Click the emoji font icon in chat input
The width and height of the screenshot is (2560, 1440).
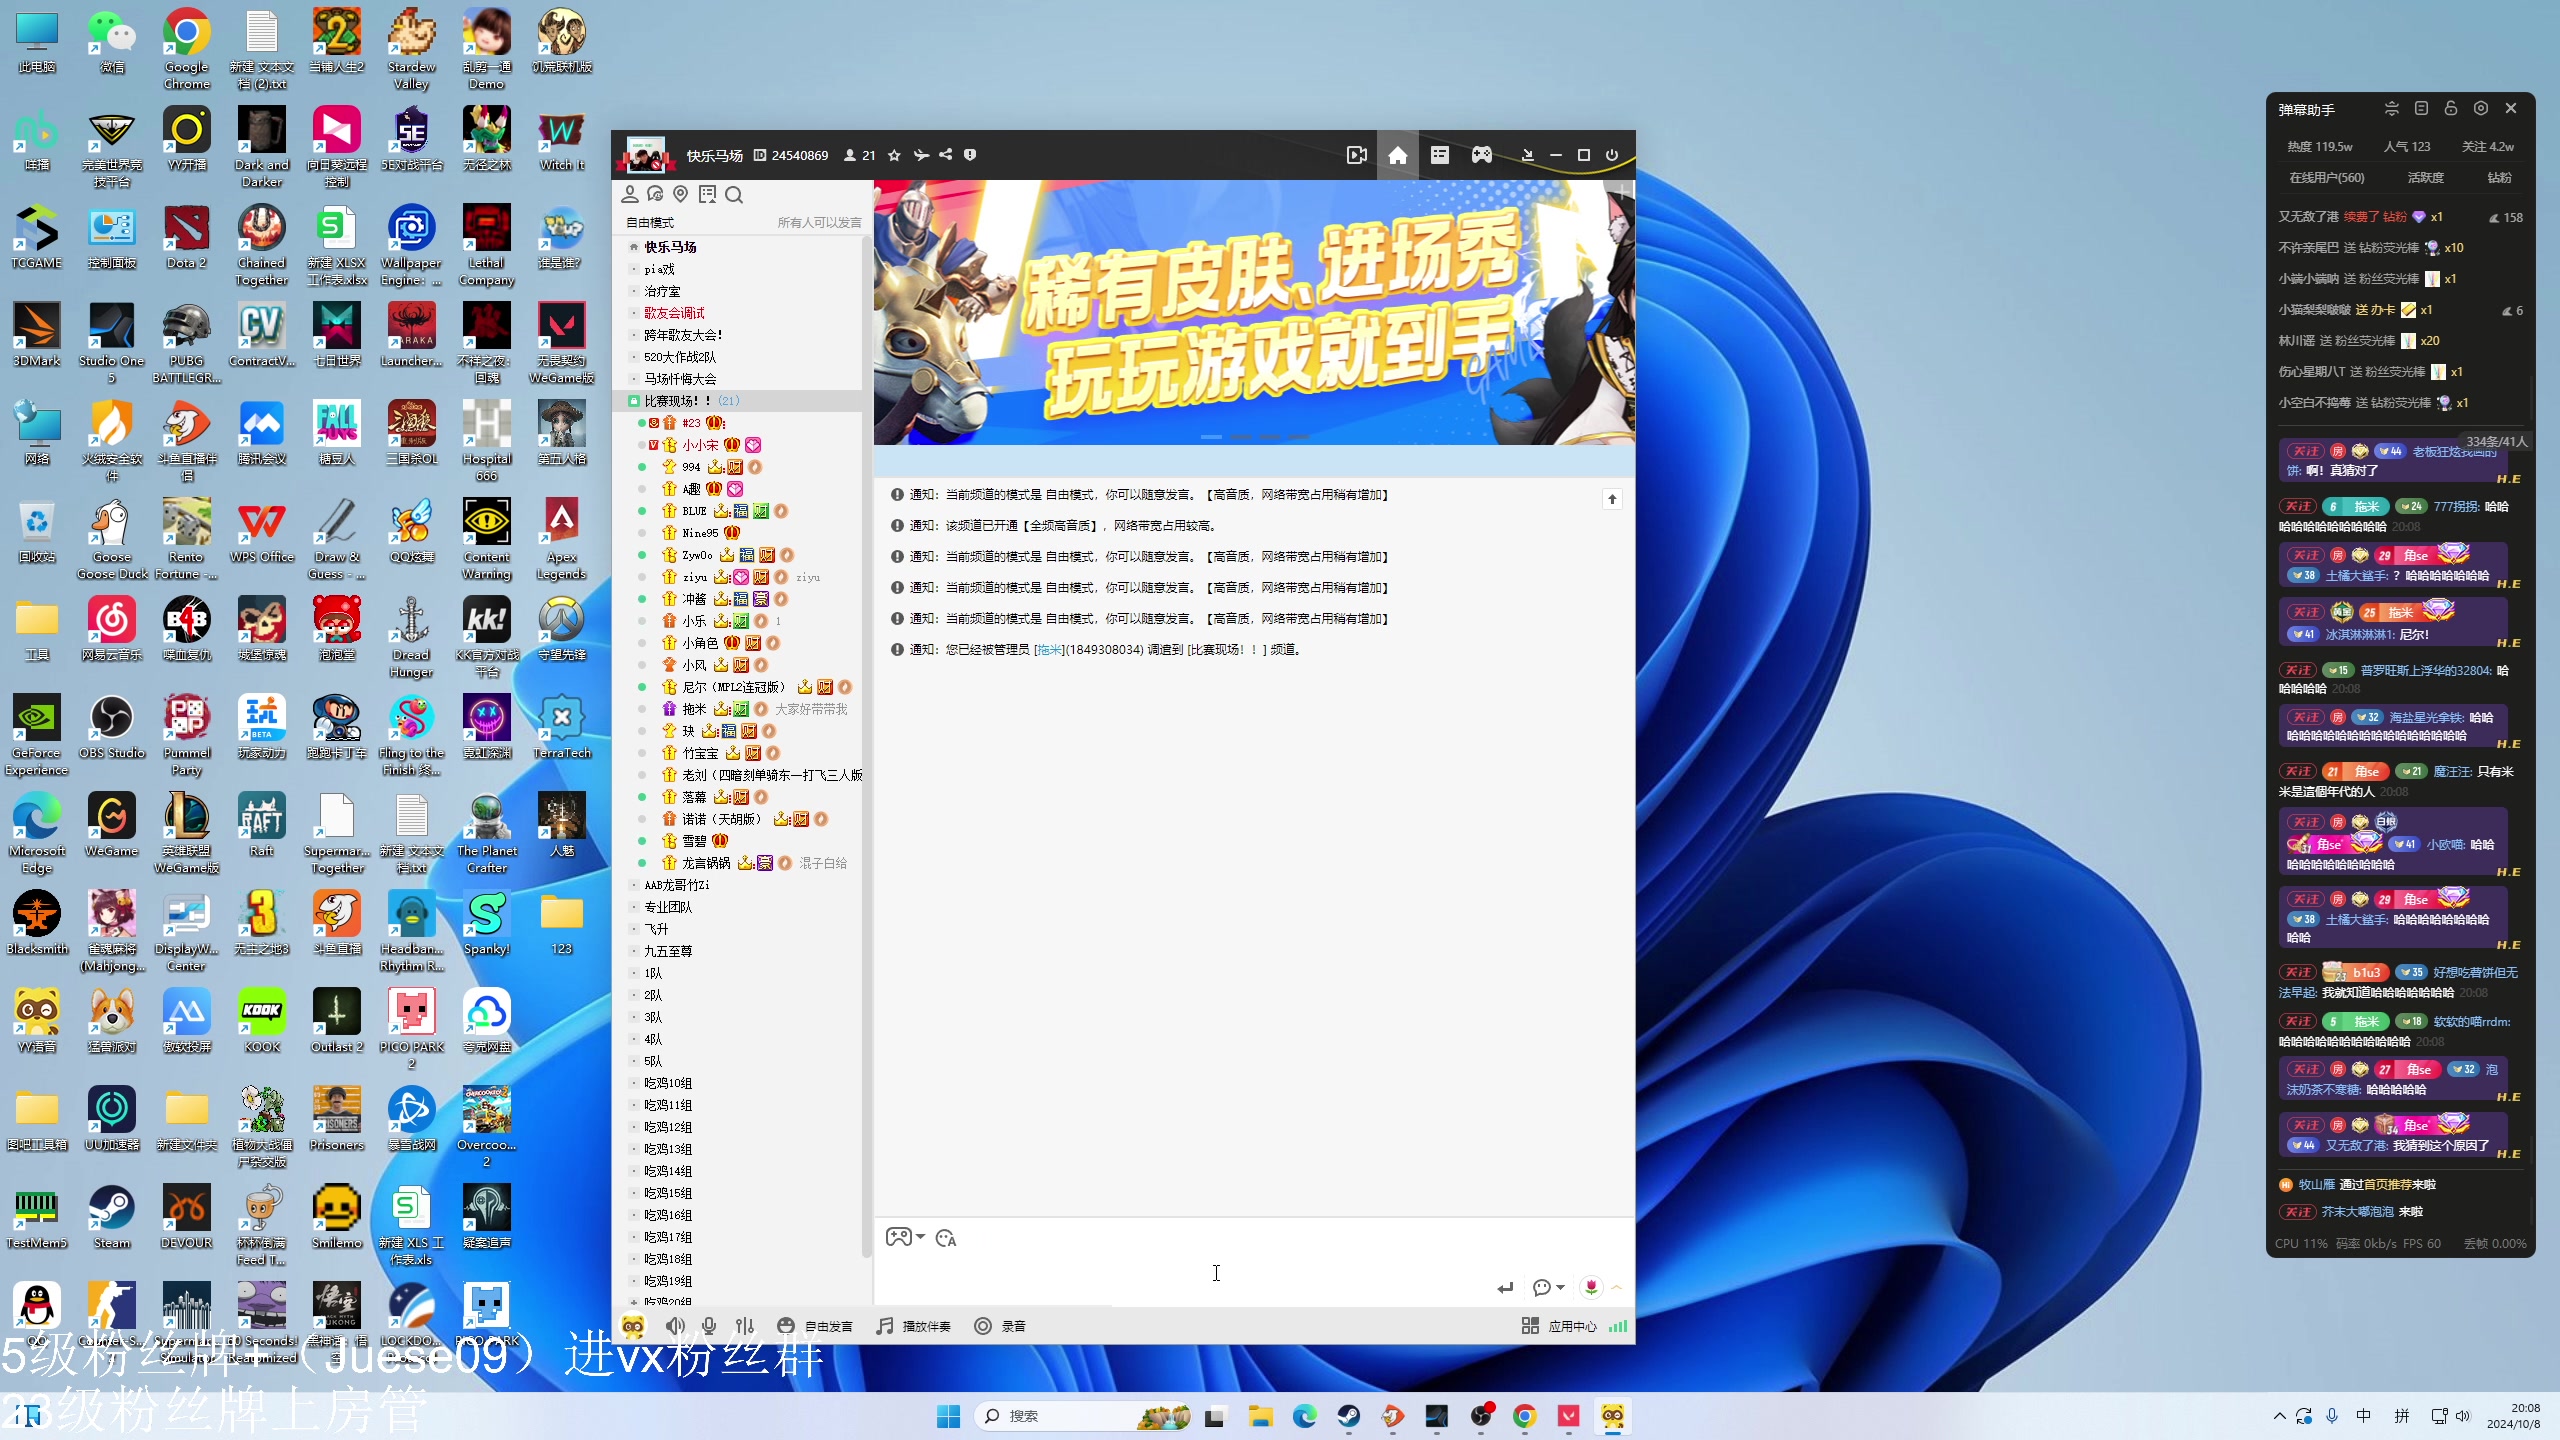(x=946, y=1238)
